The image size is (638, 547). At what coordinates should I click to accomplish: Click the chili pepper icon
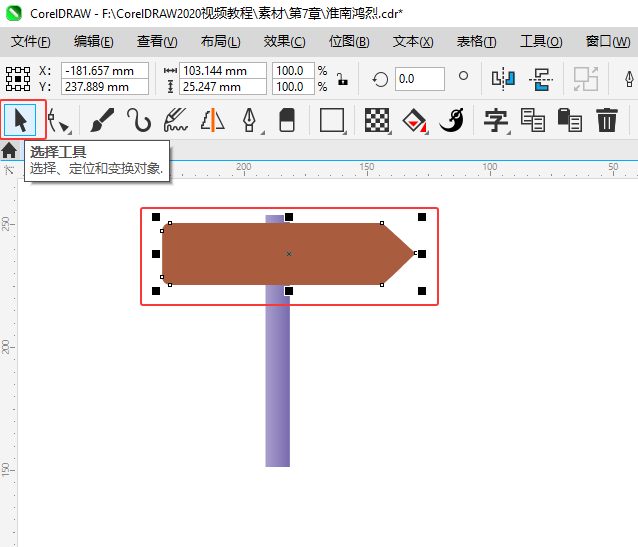pyautogui.click(x=452, y=120)
